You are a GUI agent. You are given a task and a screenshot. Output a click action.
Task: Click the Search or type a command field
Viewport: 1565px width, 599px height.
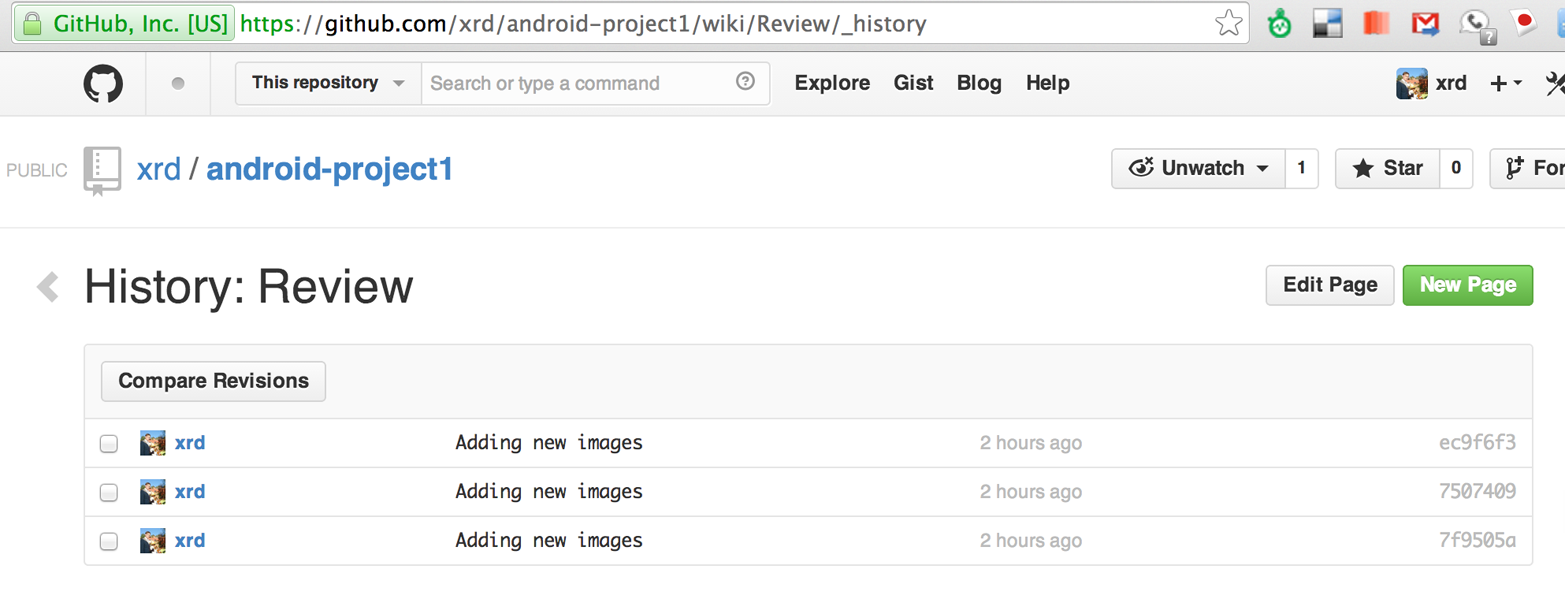pos(580,83)
